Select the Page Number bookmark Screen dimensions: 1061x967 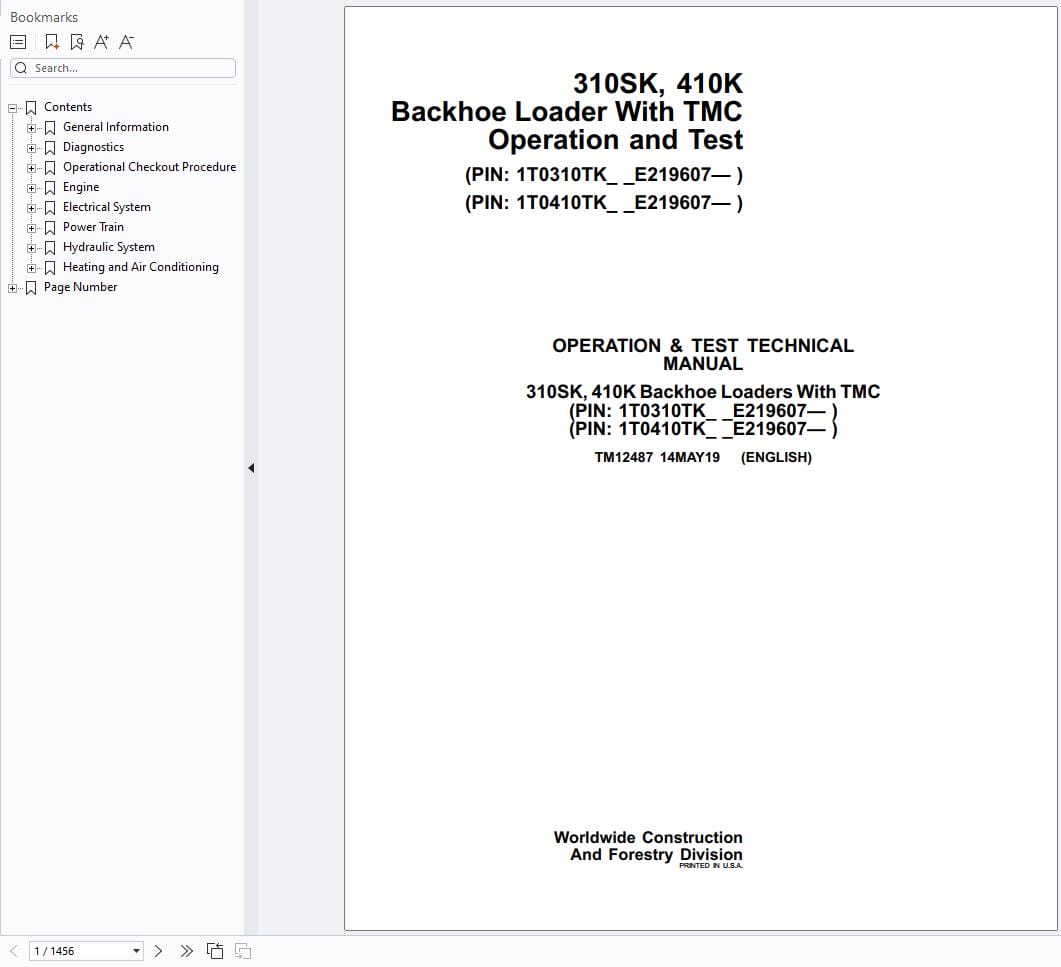81,287
